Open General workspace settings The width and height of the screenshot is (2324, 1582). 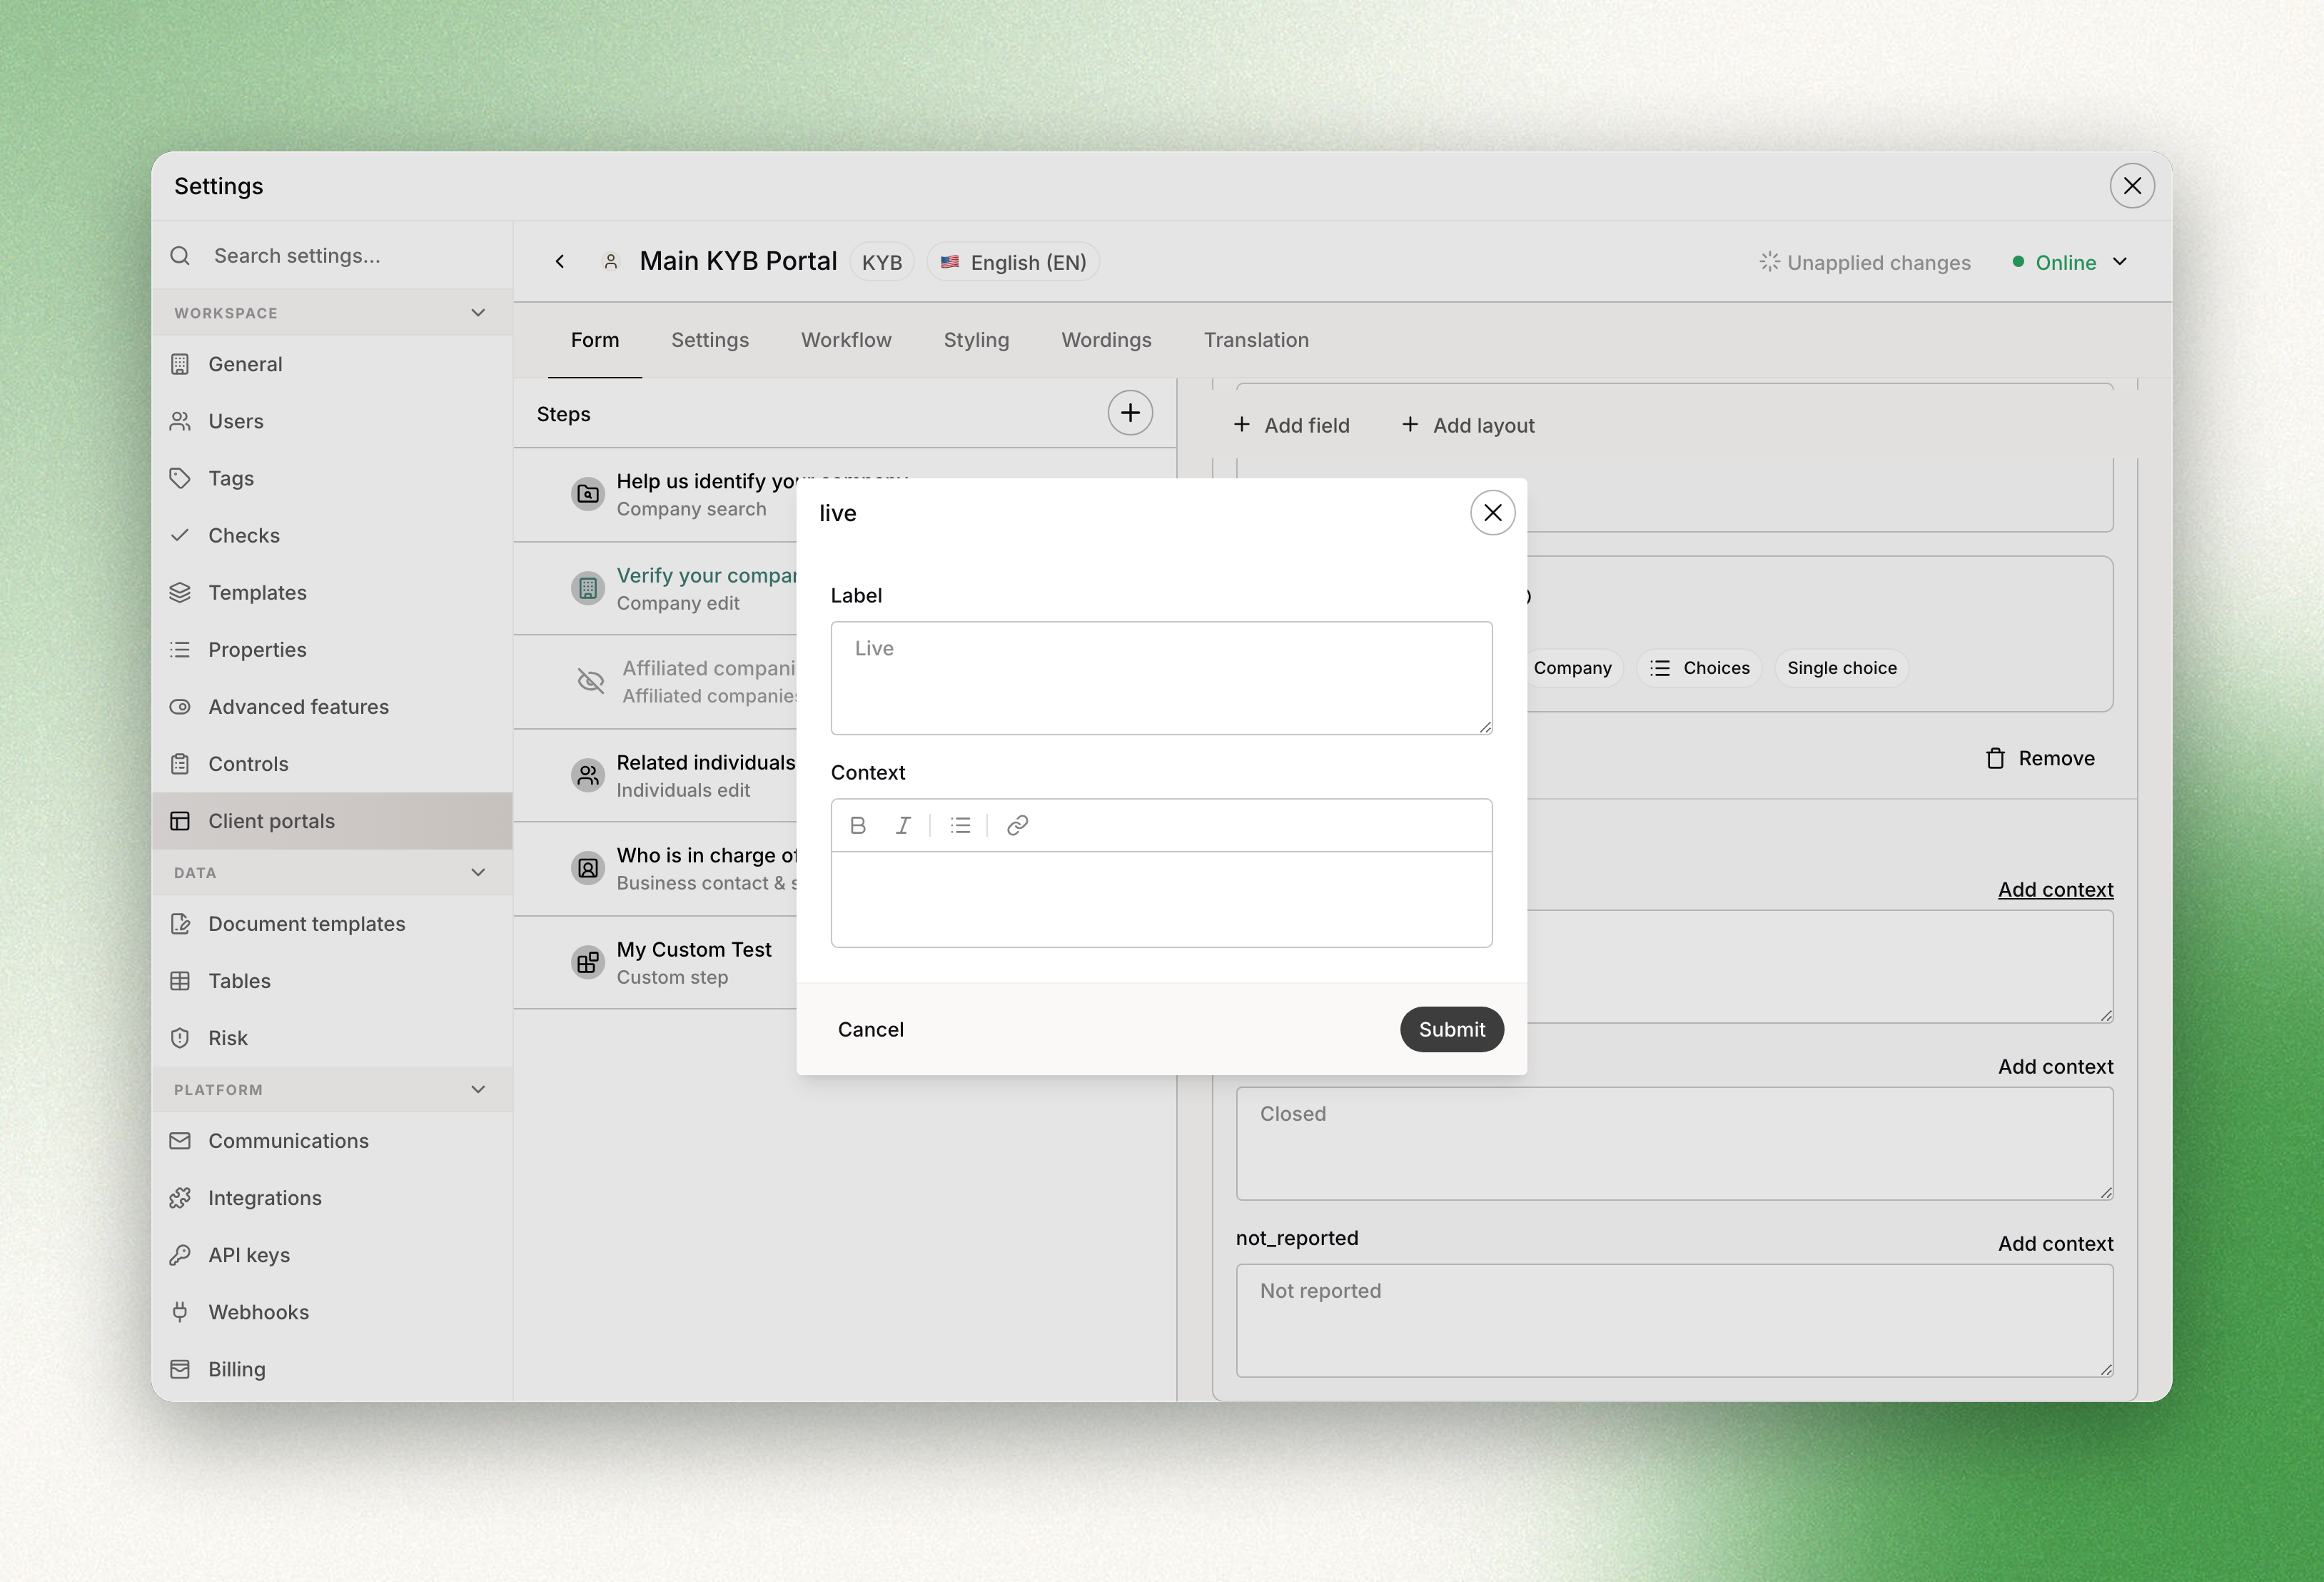click(332, 364)
